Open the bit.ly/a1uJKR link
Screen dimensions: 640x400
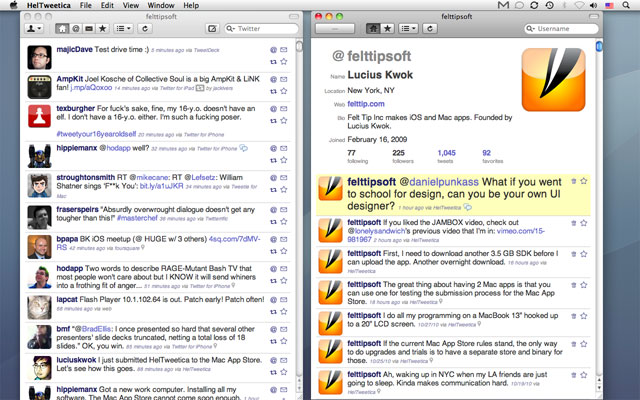pos(162,186)
